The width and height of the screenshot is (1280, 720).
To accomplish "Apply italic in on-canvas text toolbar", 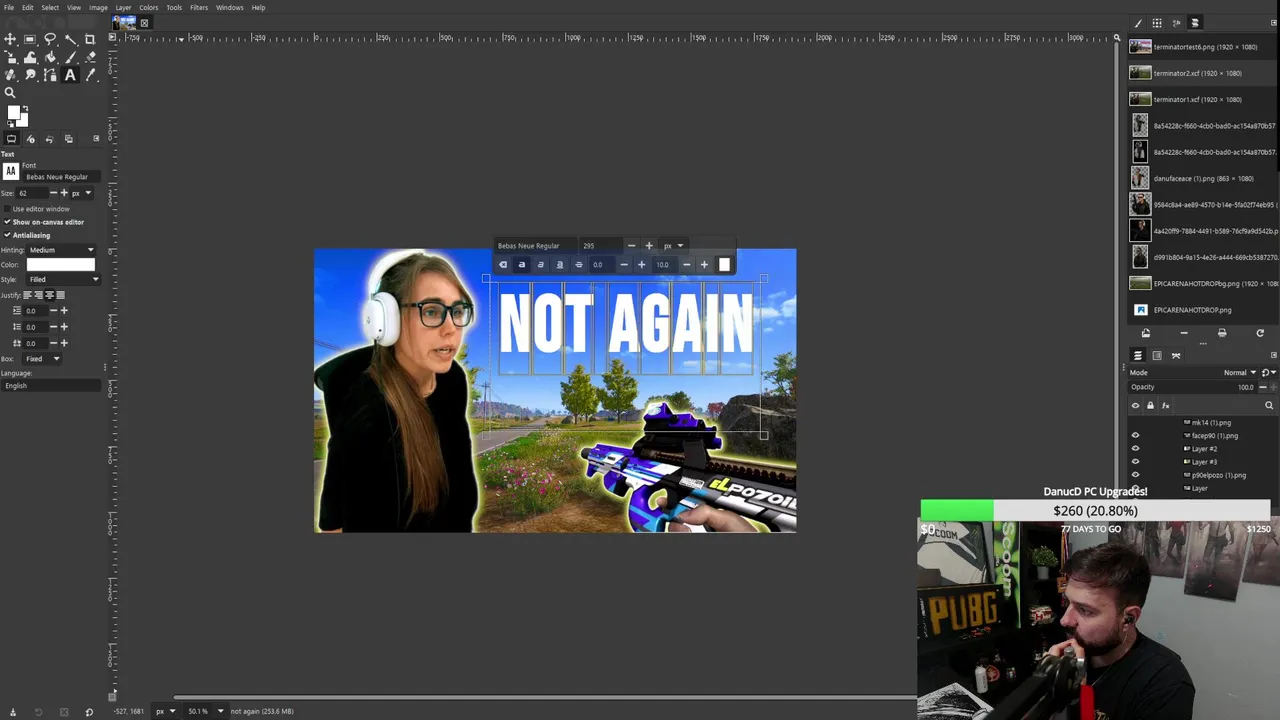I will click(540, 265).
